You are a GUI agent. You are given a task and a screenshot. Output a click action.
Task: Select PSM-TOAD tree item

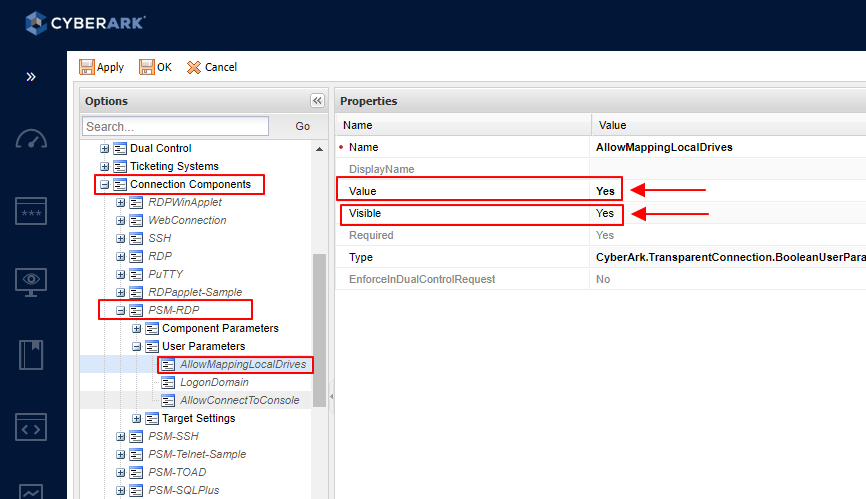(x=177, y=473)
